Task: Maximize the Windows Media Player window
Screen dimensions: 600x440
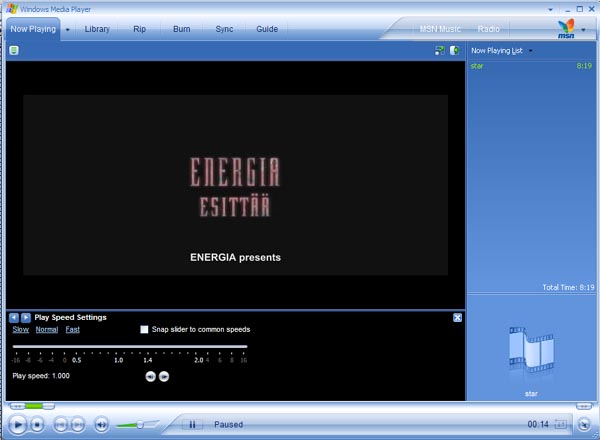Action: [580, 9]
